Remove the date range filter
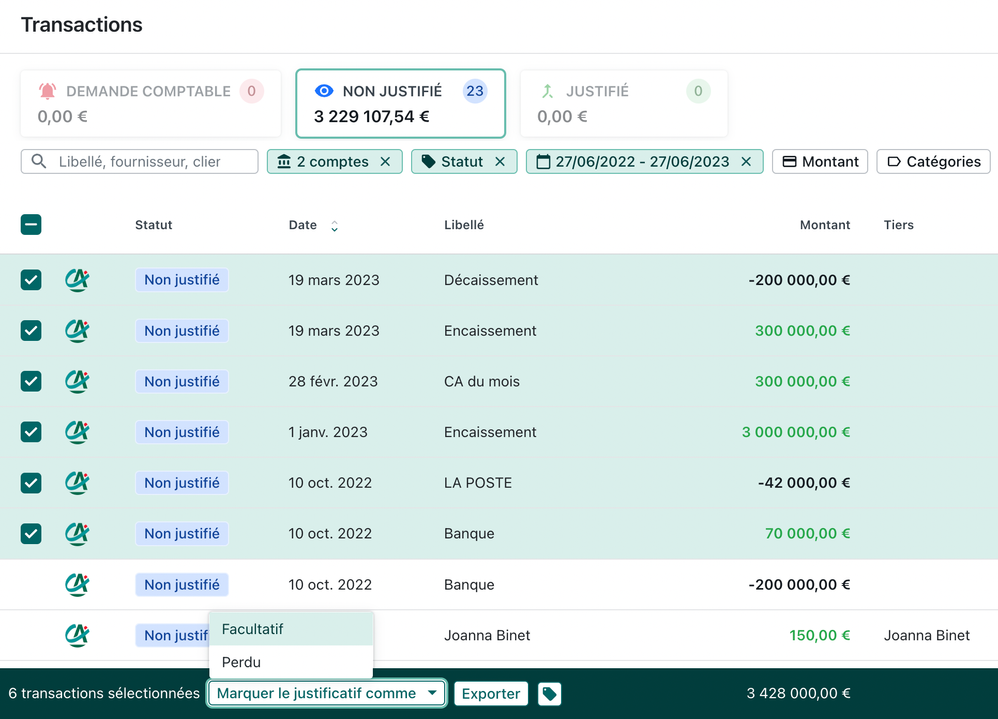The image size is (998, 719). tap(746, 162)
